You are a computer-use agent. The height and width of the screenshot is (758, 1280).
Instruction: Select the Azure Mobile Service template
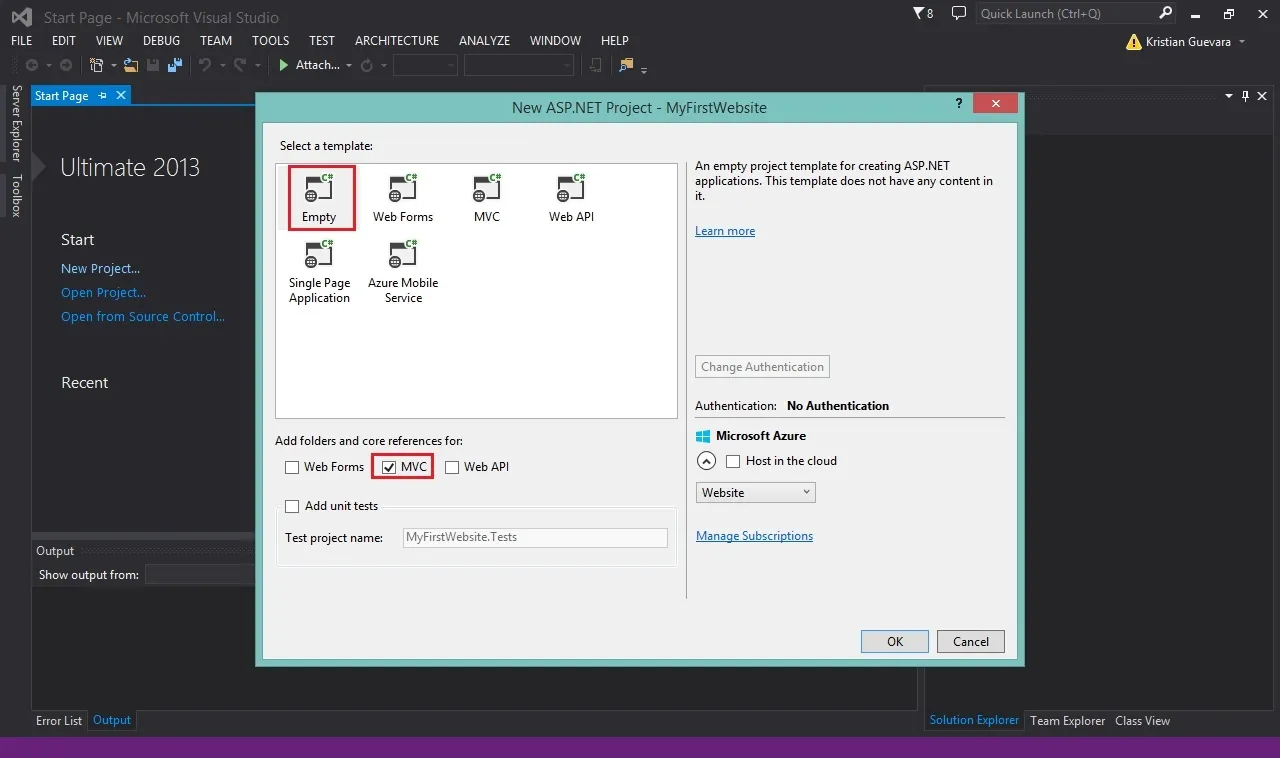point(403,272)
